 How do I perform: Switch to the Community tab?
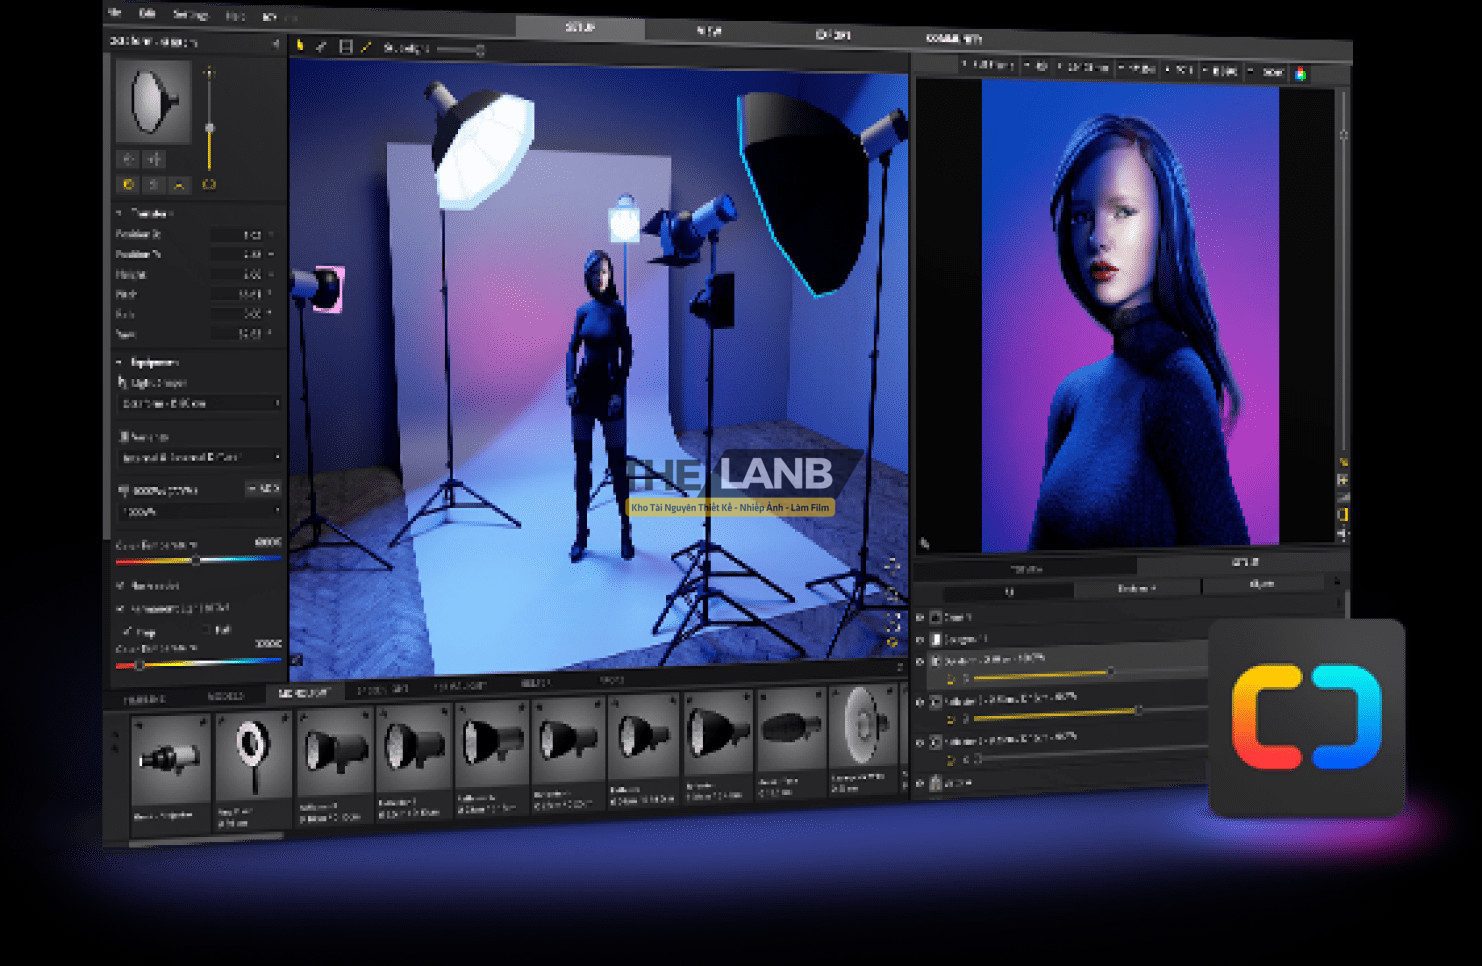953,38
